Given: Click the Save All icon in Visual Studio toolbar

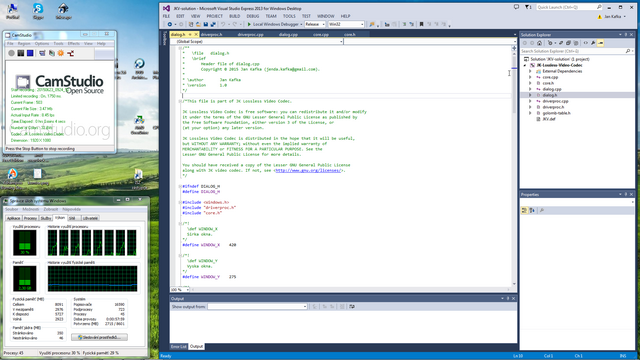Looking at the screenshot, I should pyautogui.click(x=213, y=24).
